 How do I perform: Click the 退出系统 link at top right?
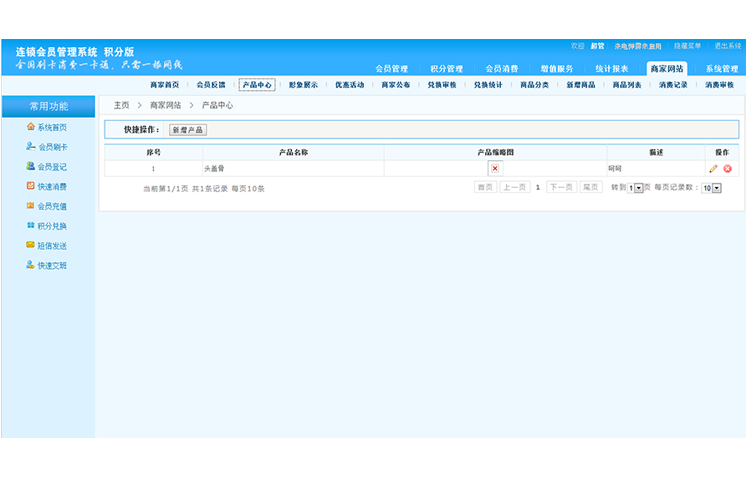729,46
